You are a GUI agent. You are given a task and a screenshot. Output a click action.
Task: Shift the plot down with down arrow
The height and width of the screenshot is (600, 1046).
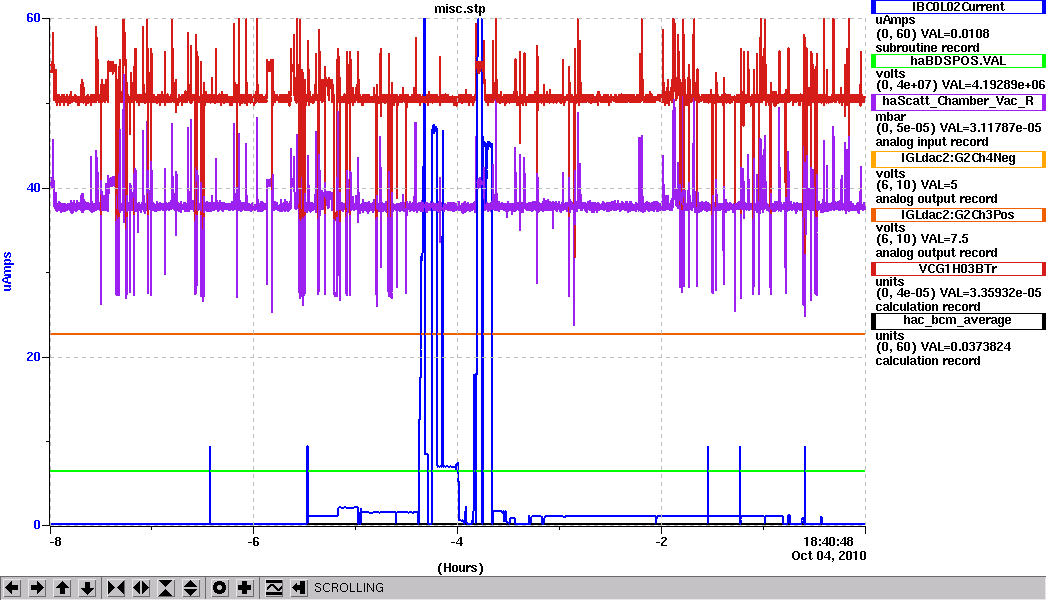[88, 588]
